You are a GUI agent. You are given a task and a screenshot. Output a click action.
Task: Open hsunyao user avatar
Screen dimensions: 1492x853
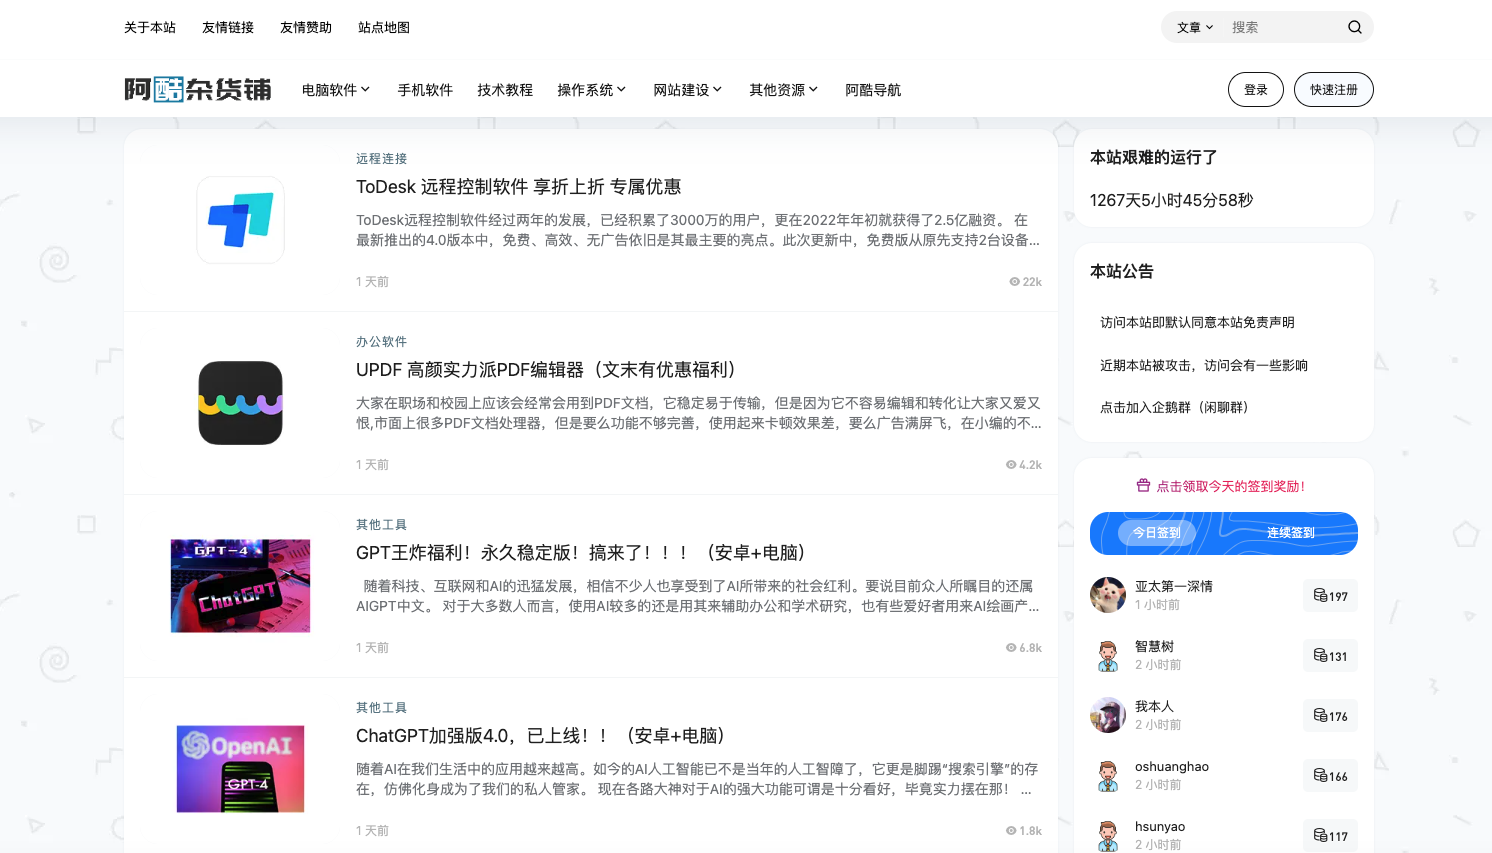1108,835
